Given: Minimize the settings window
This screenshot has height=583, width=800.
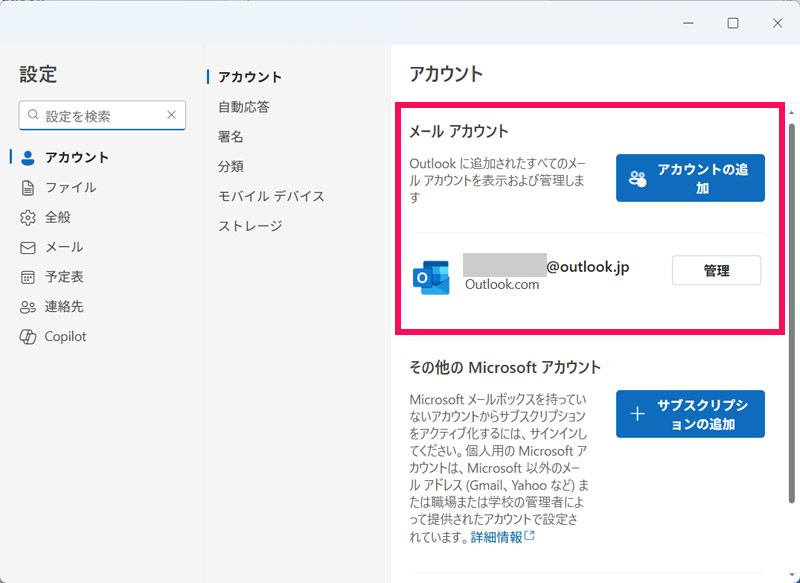Looking at the screenshot, I should pyautogui.click(x=688, y=23).
